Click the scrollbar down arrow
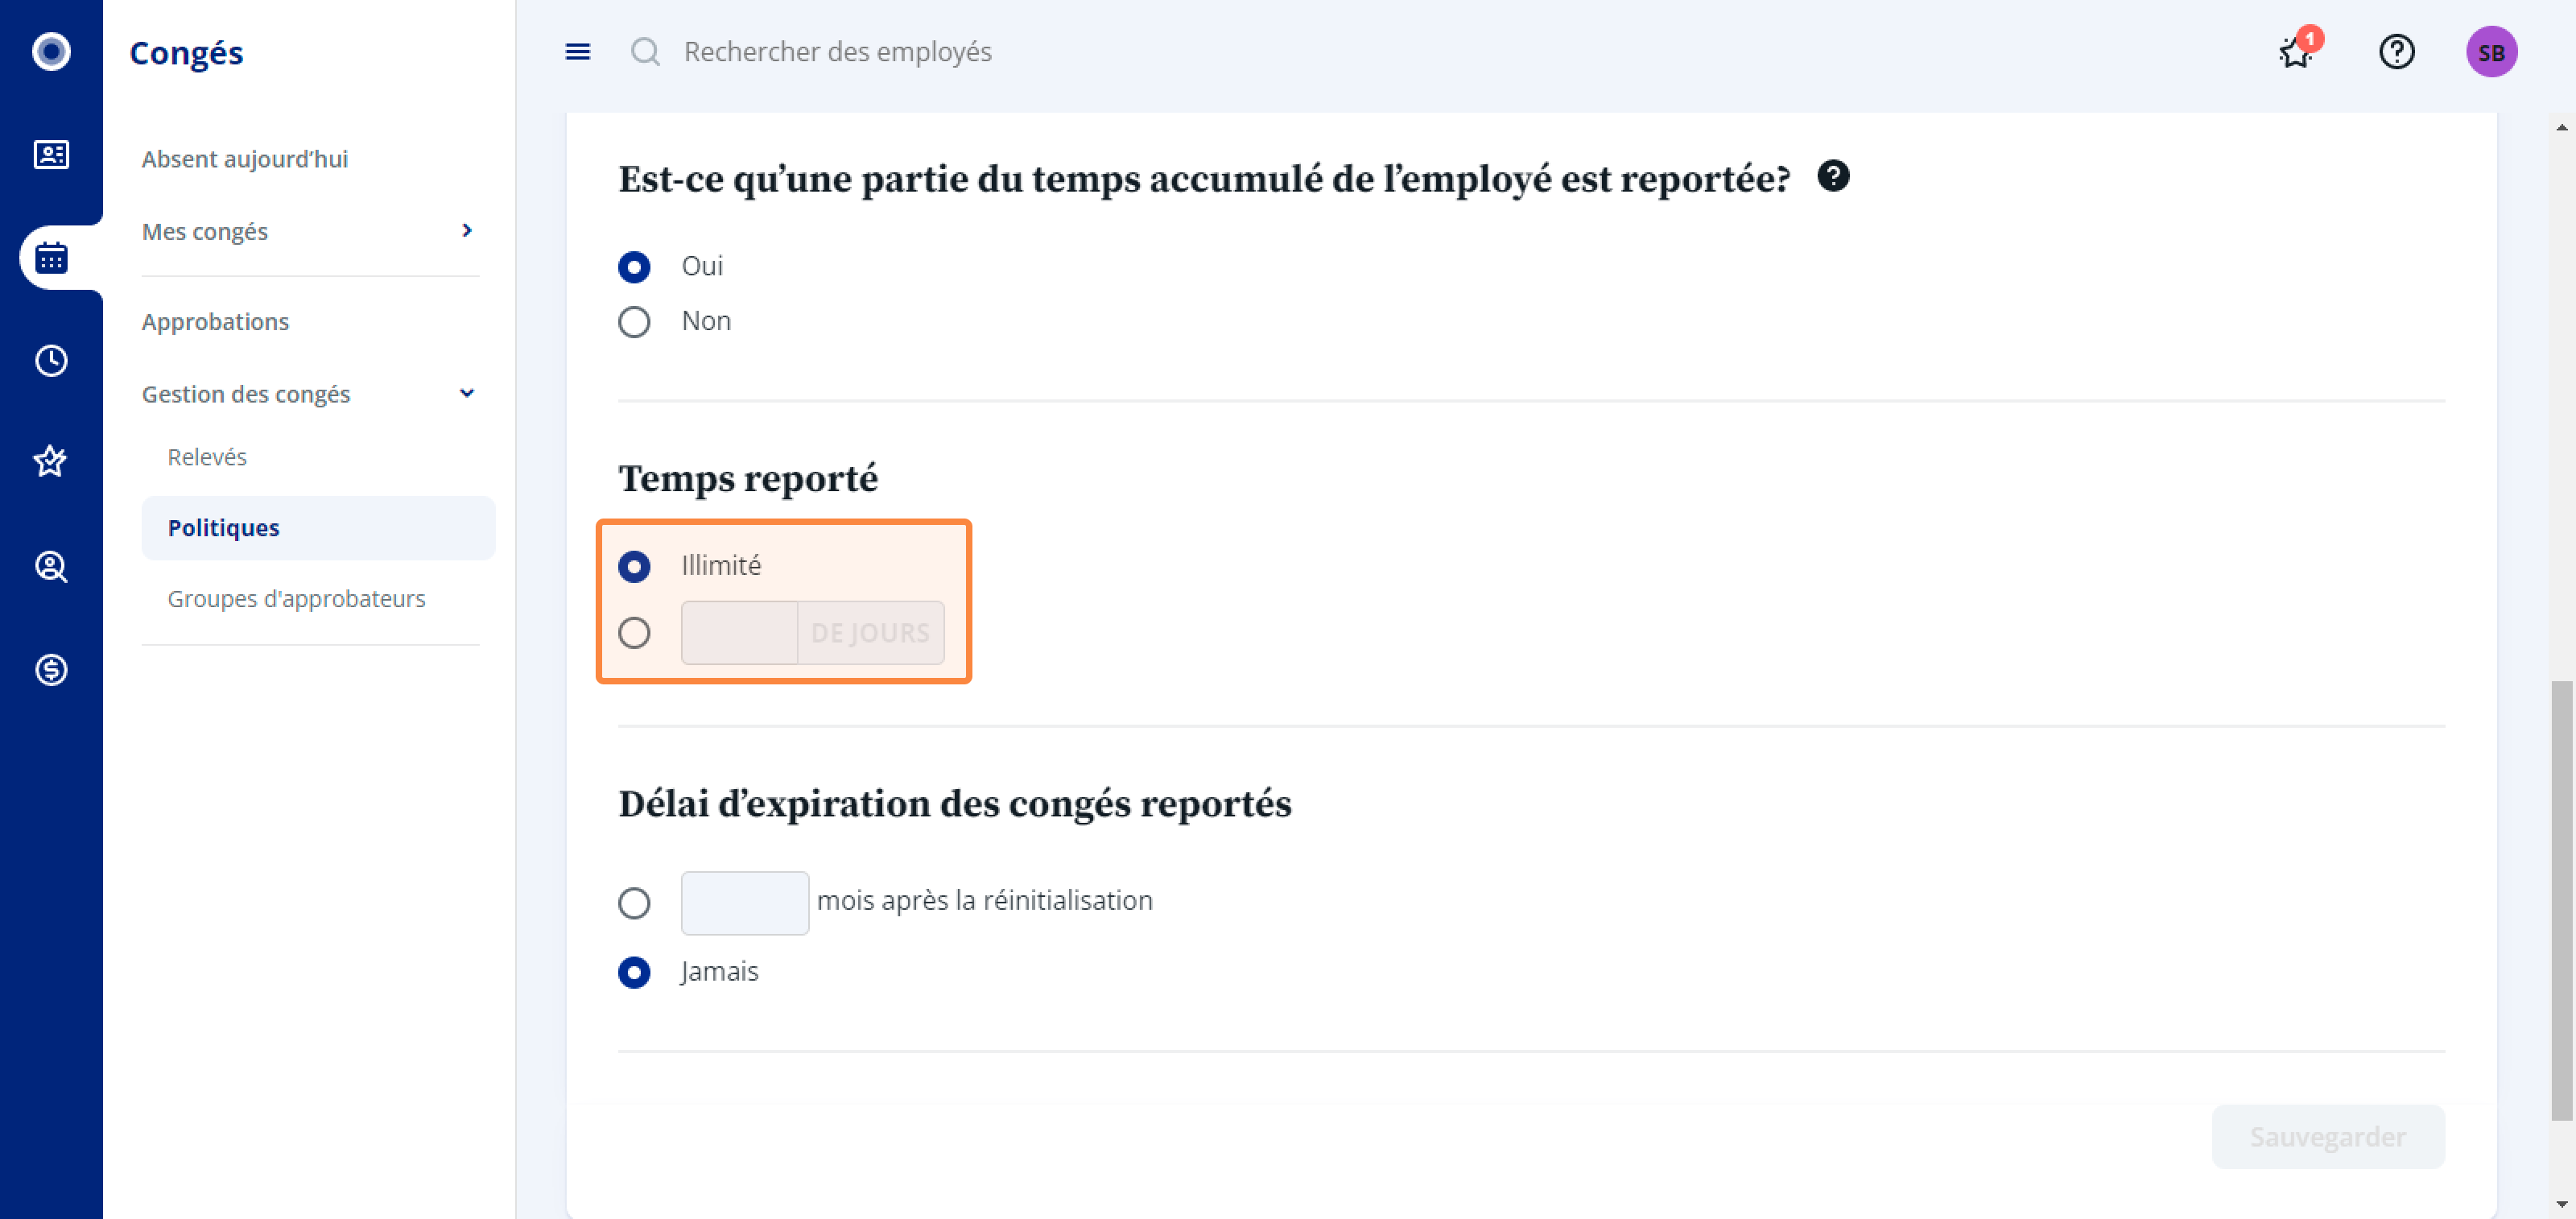The height and width of the screenshot is (1219, 2576). [2561, 1204]
